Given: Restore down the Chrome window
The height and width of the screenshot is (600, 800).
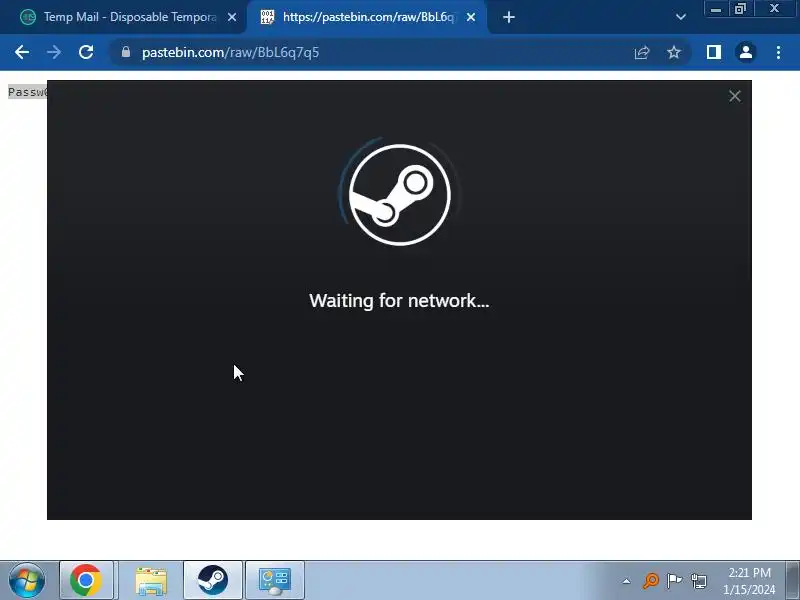Looking at the screenshot, I should click(x=740, y=9).
